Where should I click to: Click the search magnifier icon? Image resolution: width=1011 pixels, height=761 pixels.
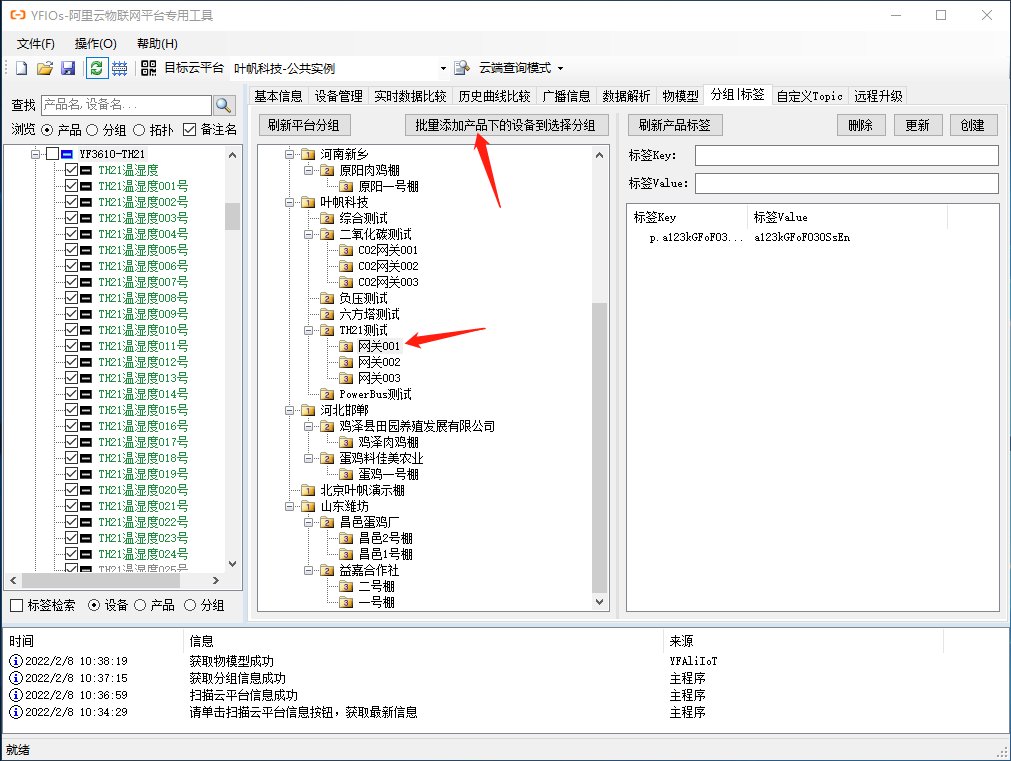coord(225,104)
